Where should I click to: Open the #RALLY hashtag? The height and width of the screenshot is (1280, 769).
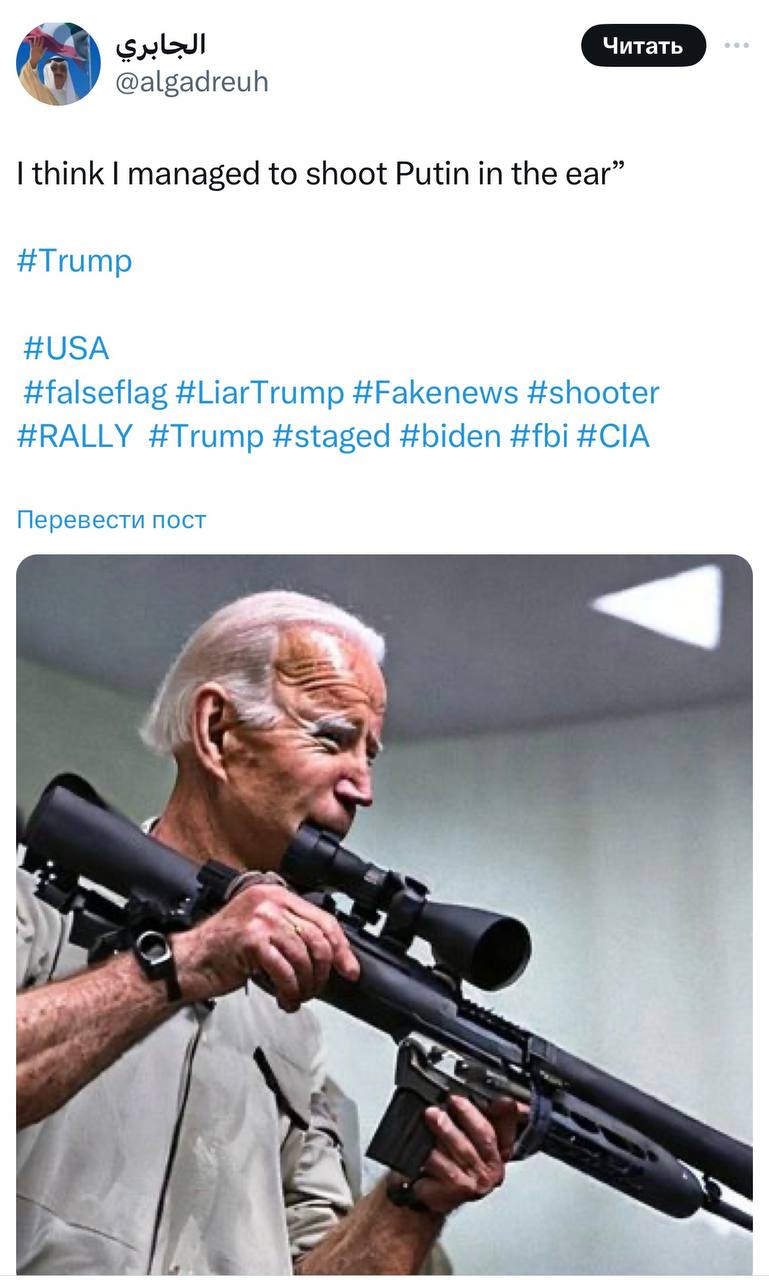point(75,437)
